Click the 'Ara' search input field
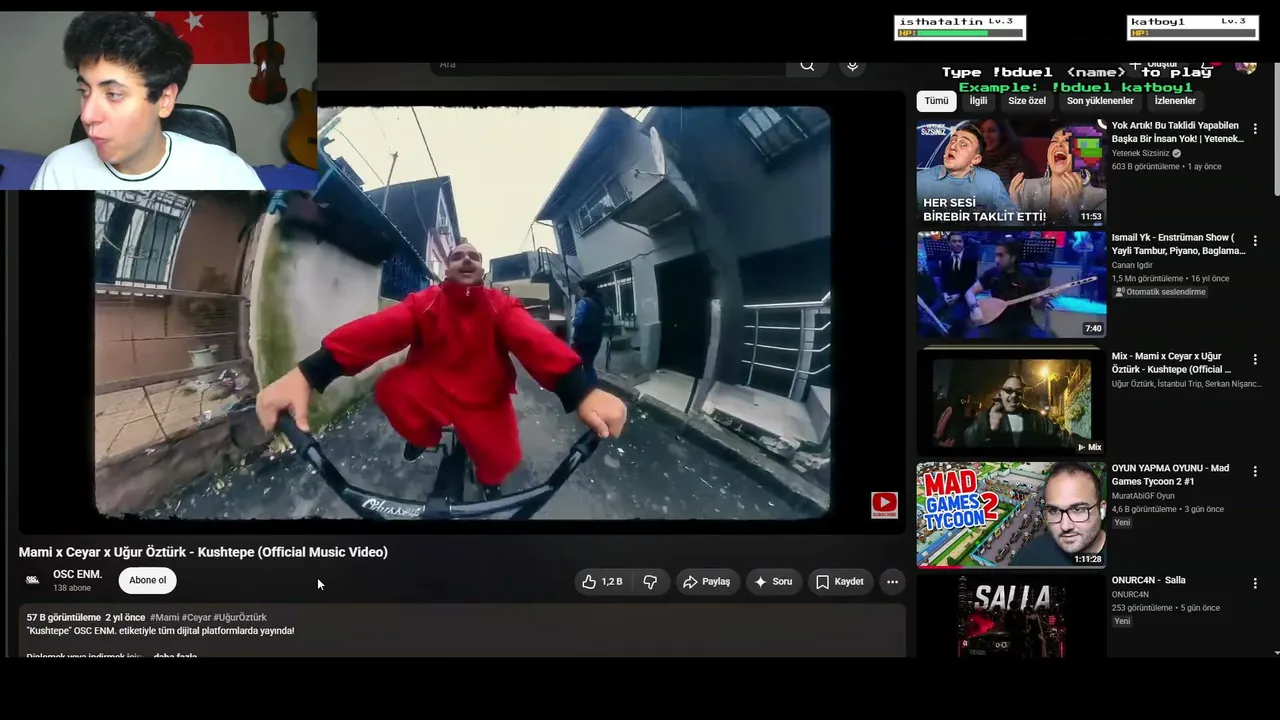The width and height of the screenshot is (1280, 720). 609,66
